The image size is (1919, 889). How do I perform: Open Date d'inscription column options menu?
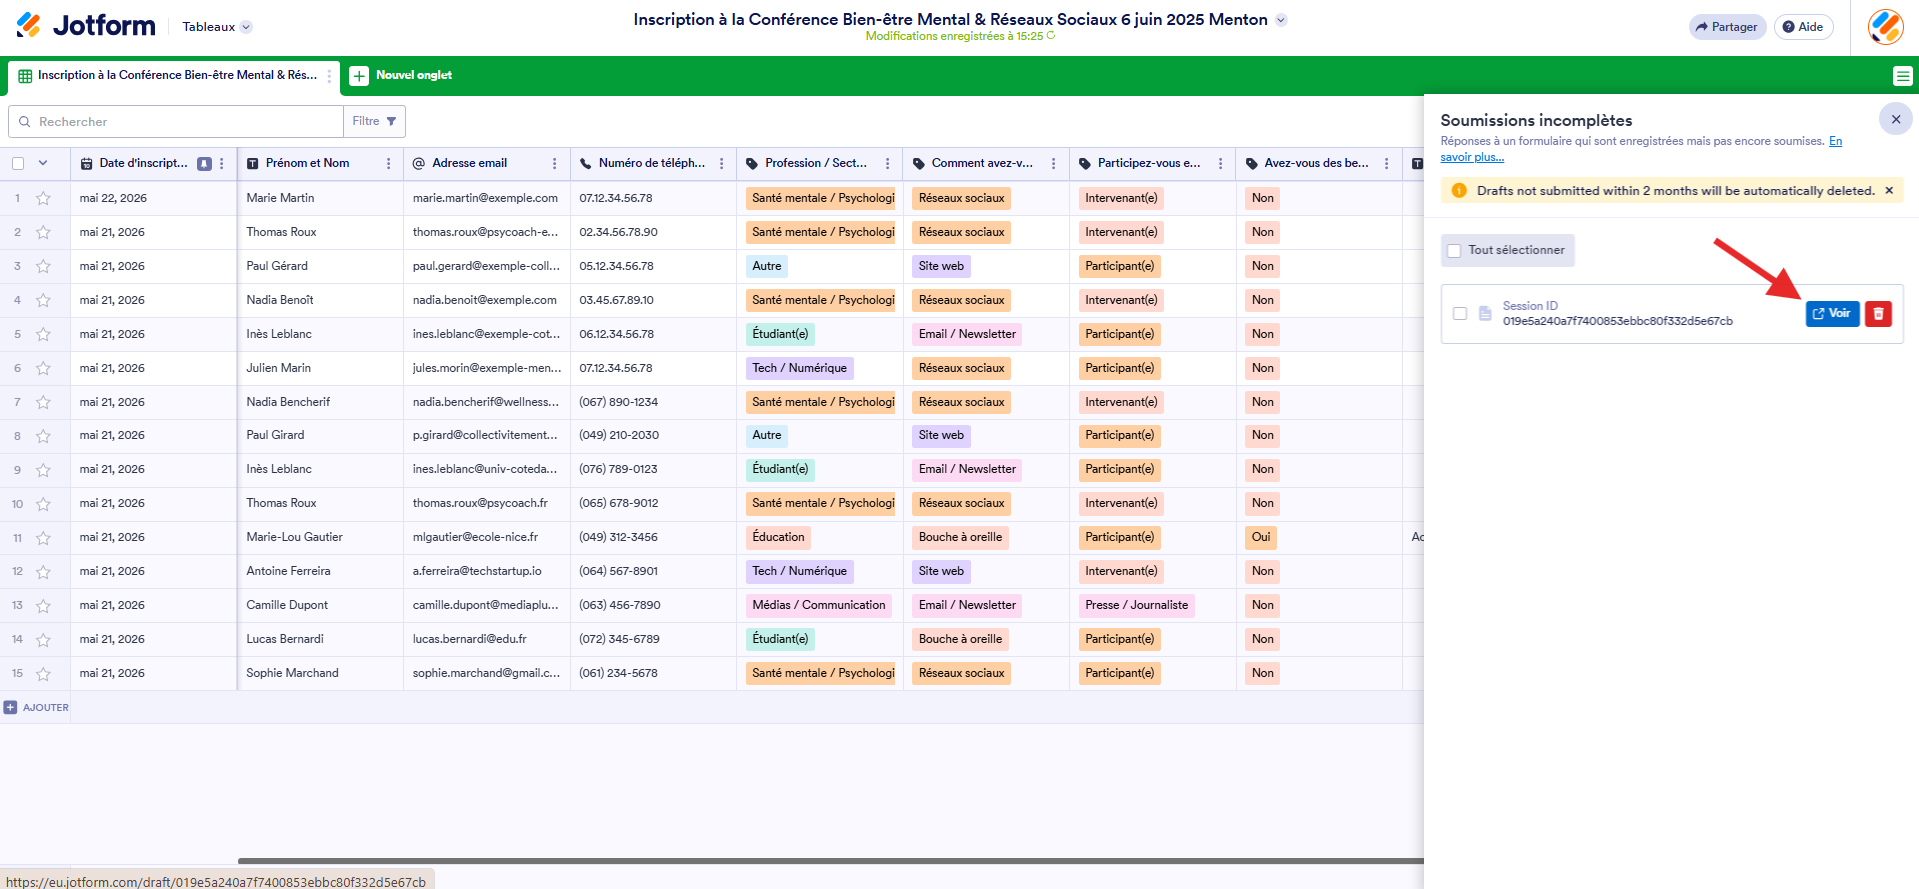(222, 163)
